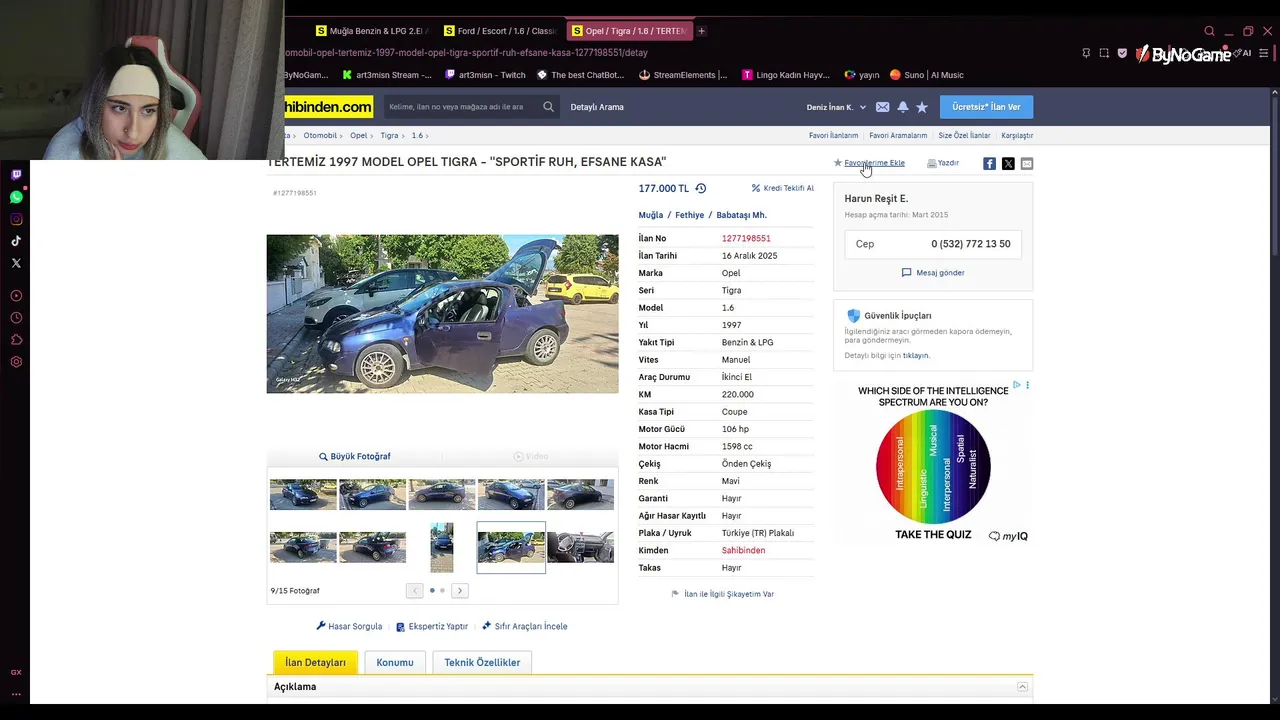Report listing via İlan ile İlgili Şikayetim Var
This screenshot has width=1280, height=720.
coord(723,594)
